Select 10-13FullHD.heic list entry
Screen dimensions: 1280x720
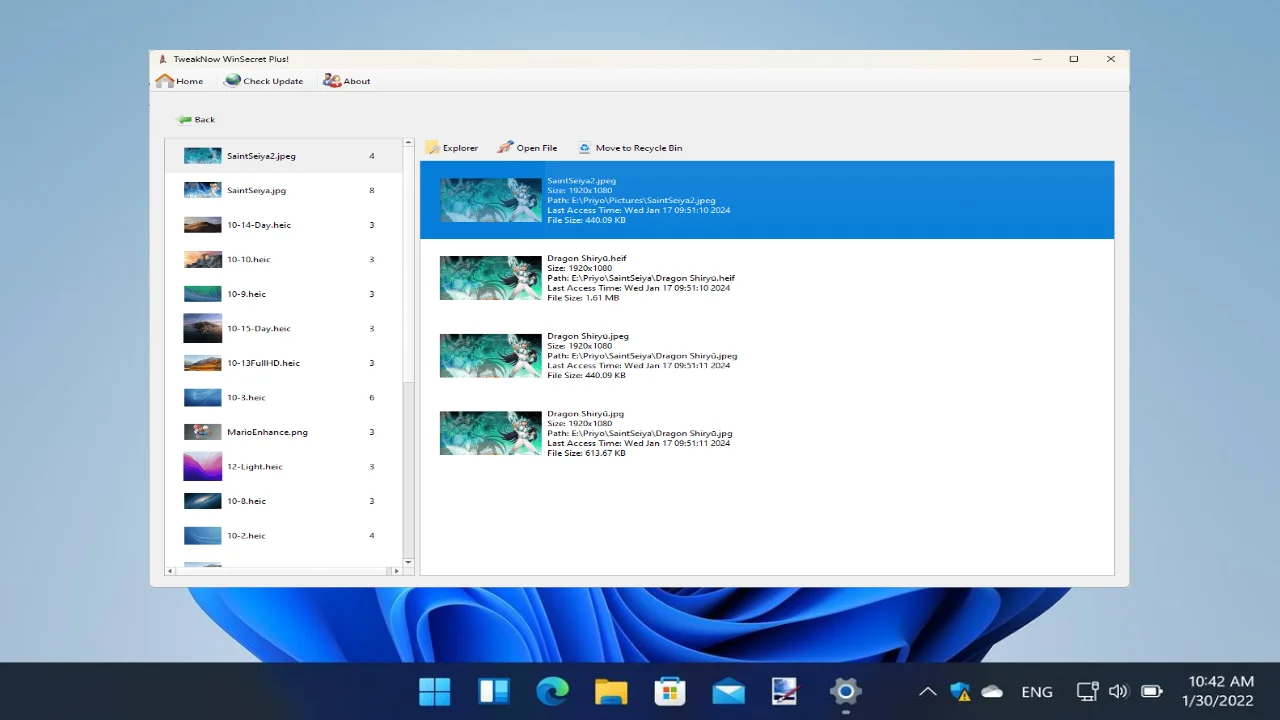(284, 363)
